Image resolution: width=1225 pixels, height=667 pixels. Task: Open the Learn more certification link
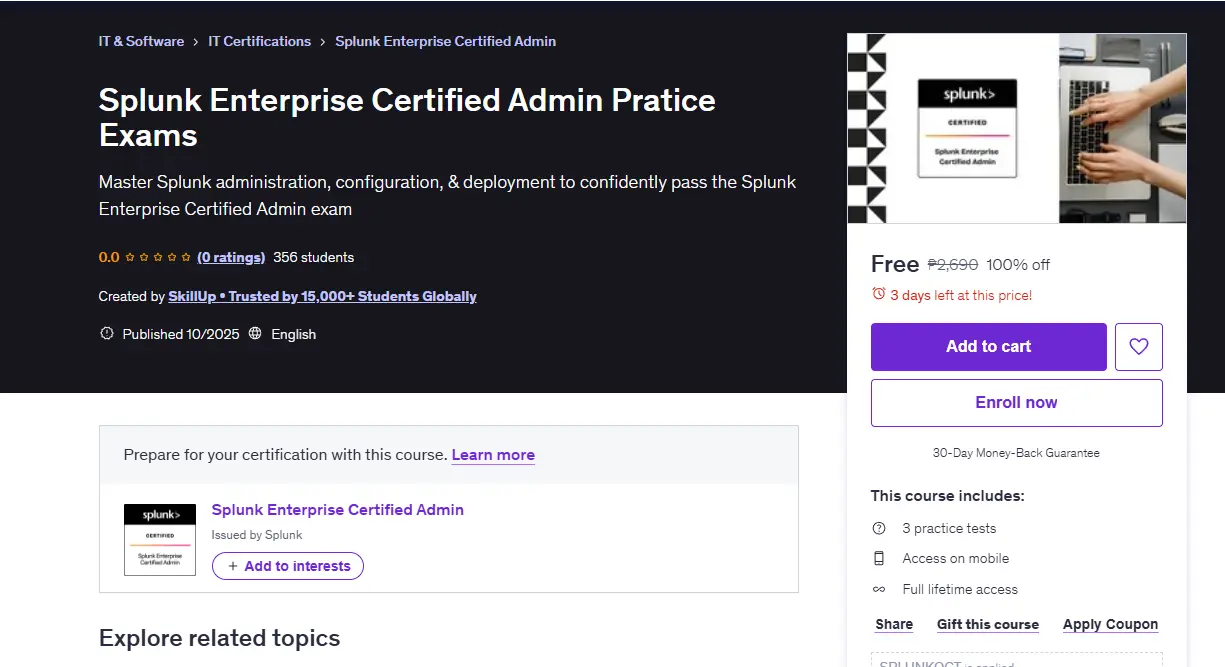493,454
